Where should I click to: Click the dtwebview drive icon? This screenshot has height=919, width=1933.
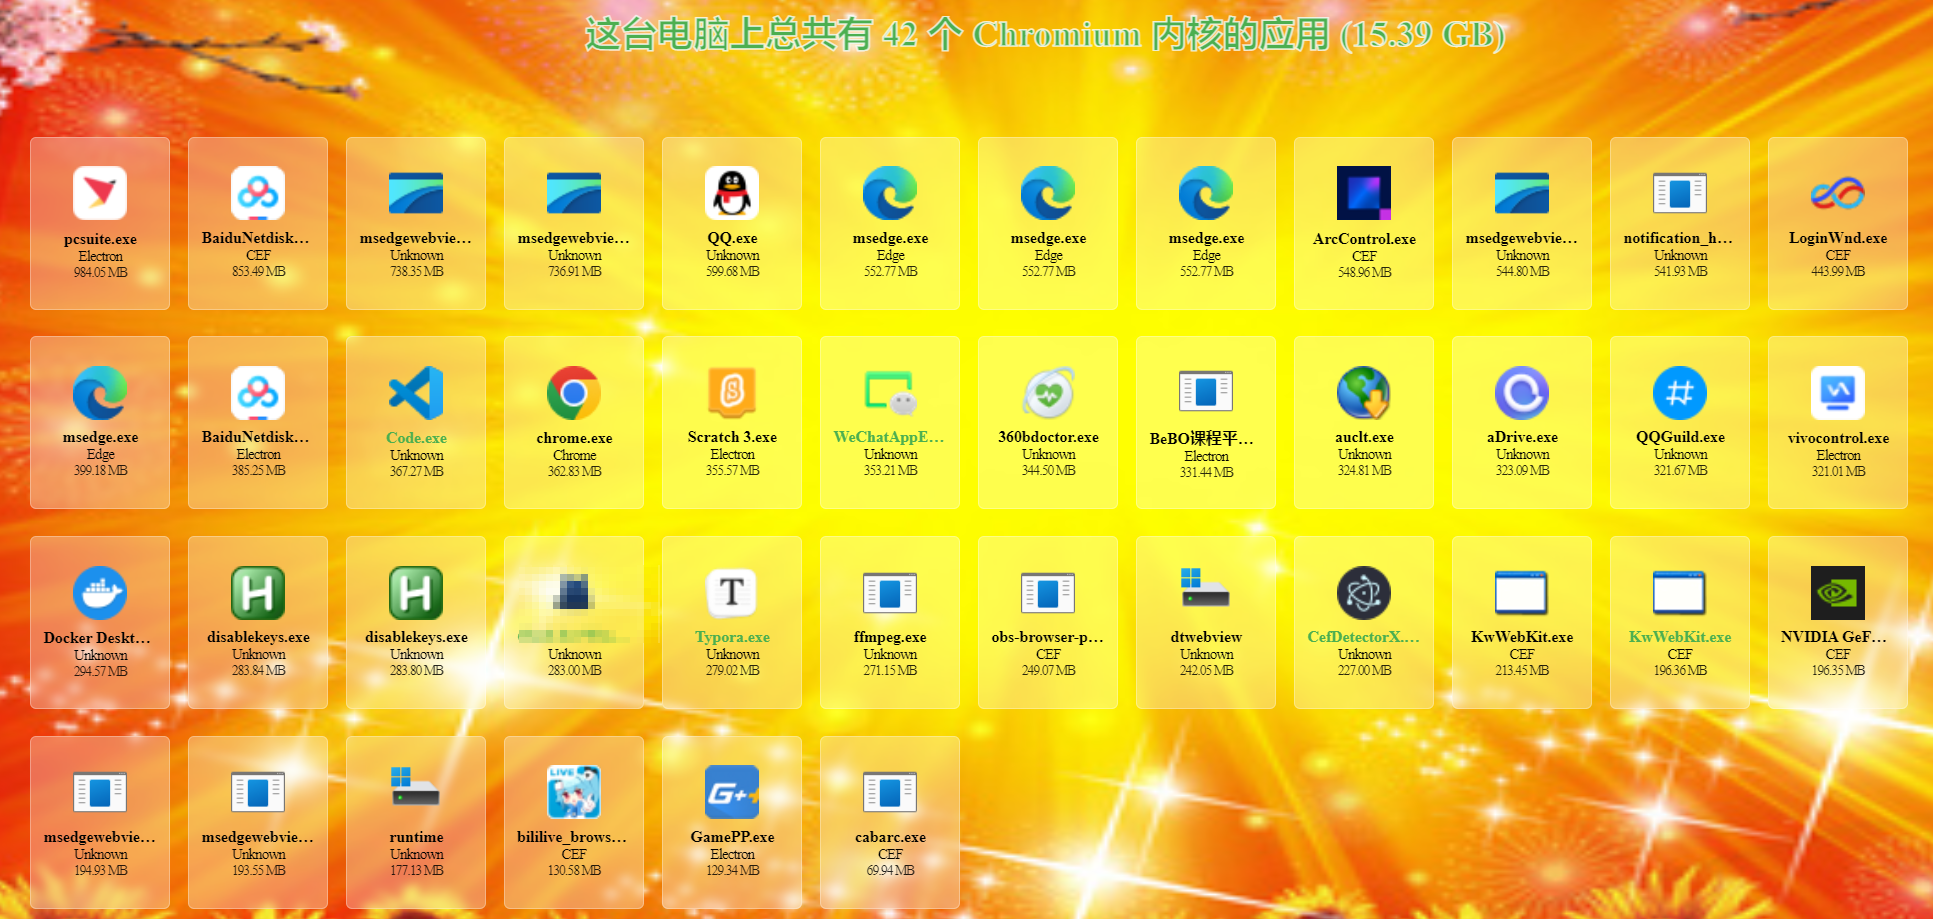(1206, 588)
